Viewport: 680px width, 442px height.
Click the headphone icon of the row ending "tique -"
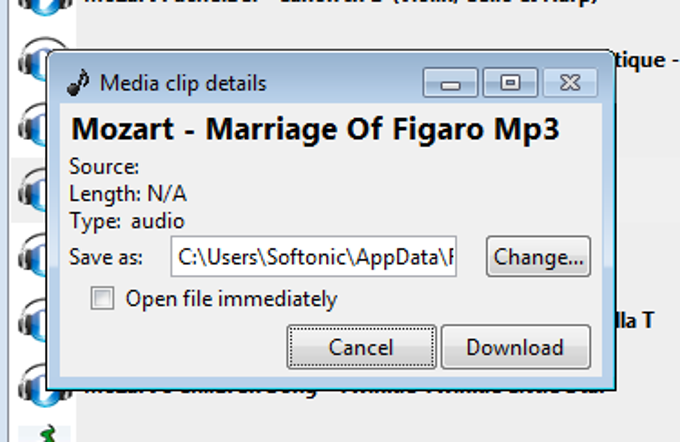[x=33, y=59]
